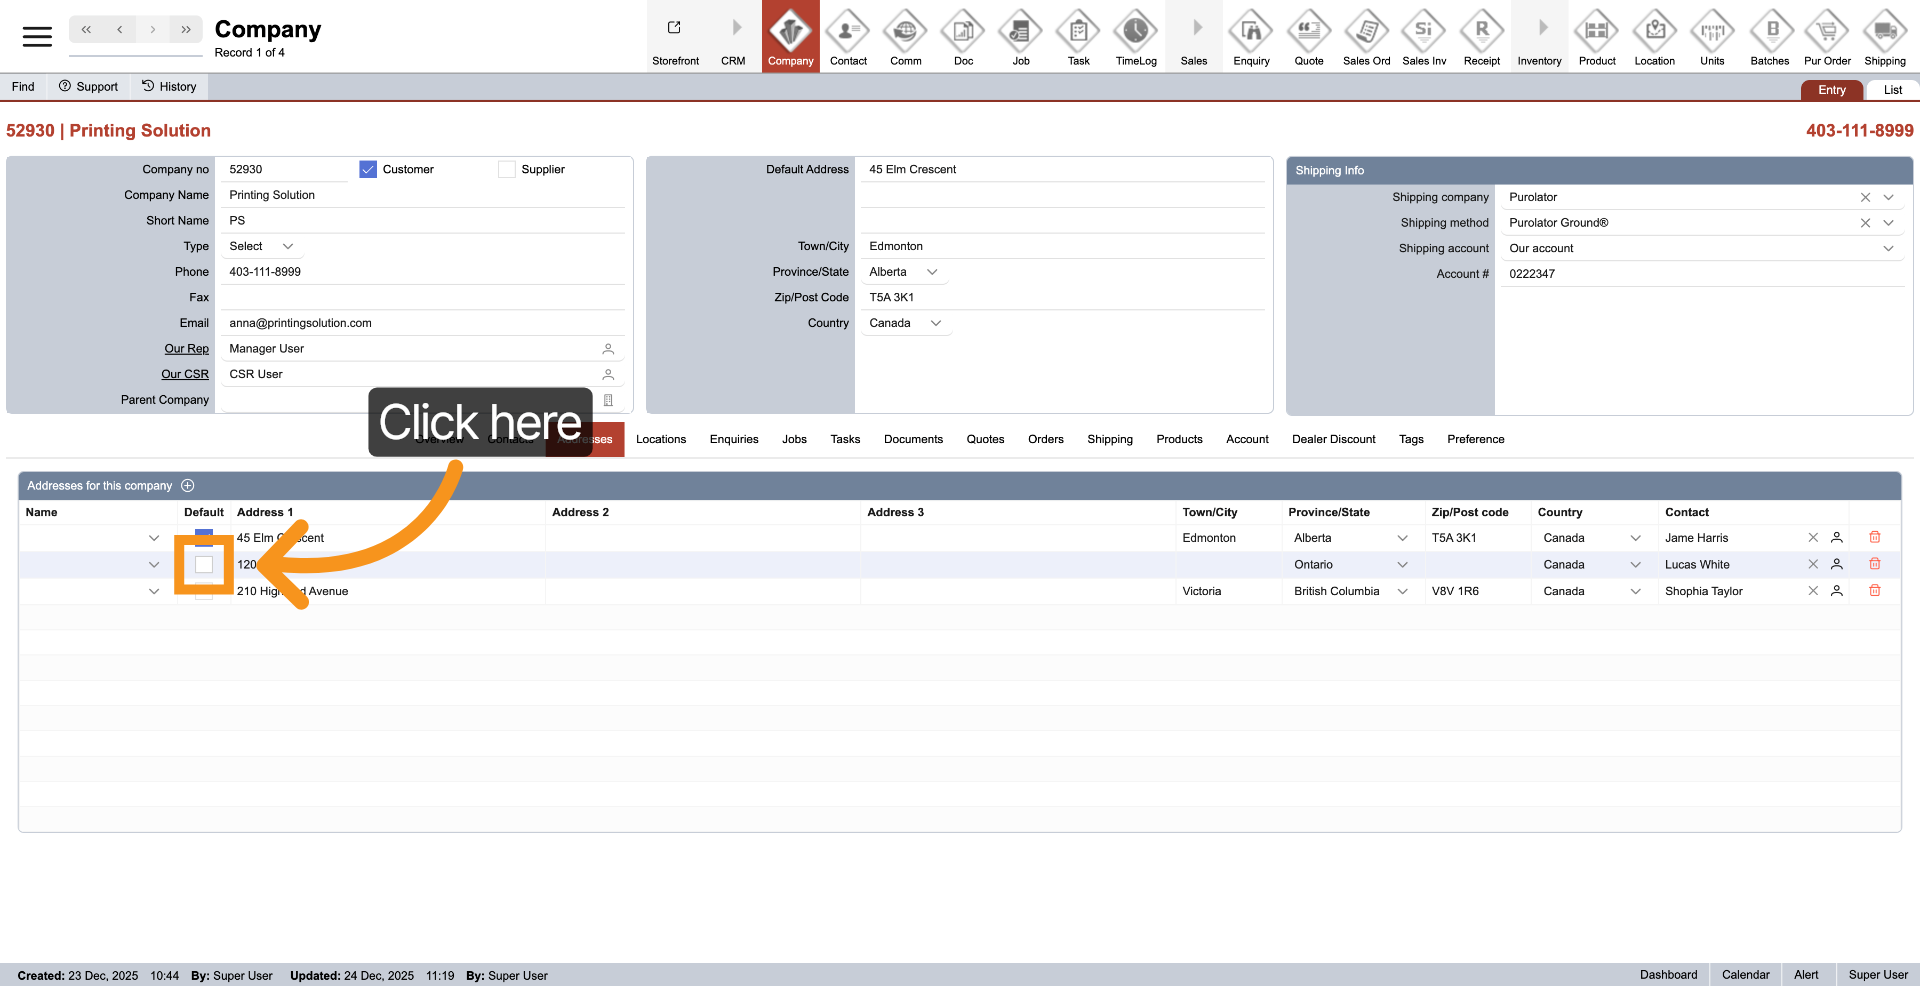Open the TimeLog module

(x=1135, y=36)
